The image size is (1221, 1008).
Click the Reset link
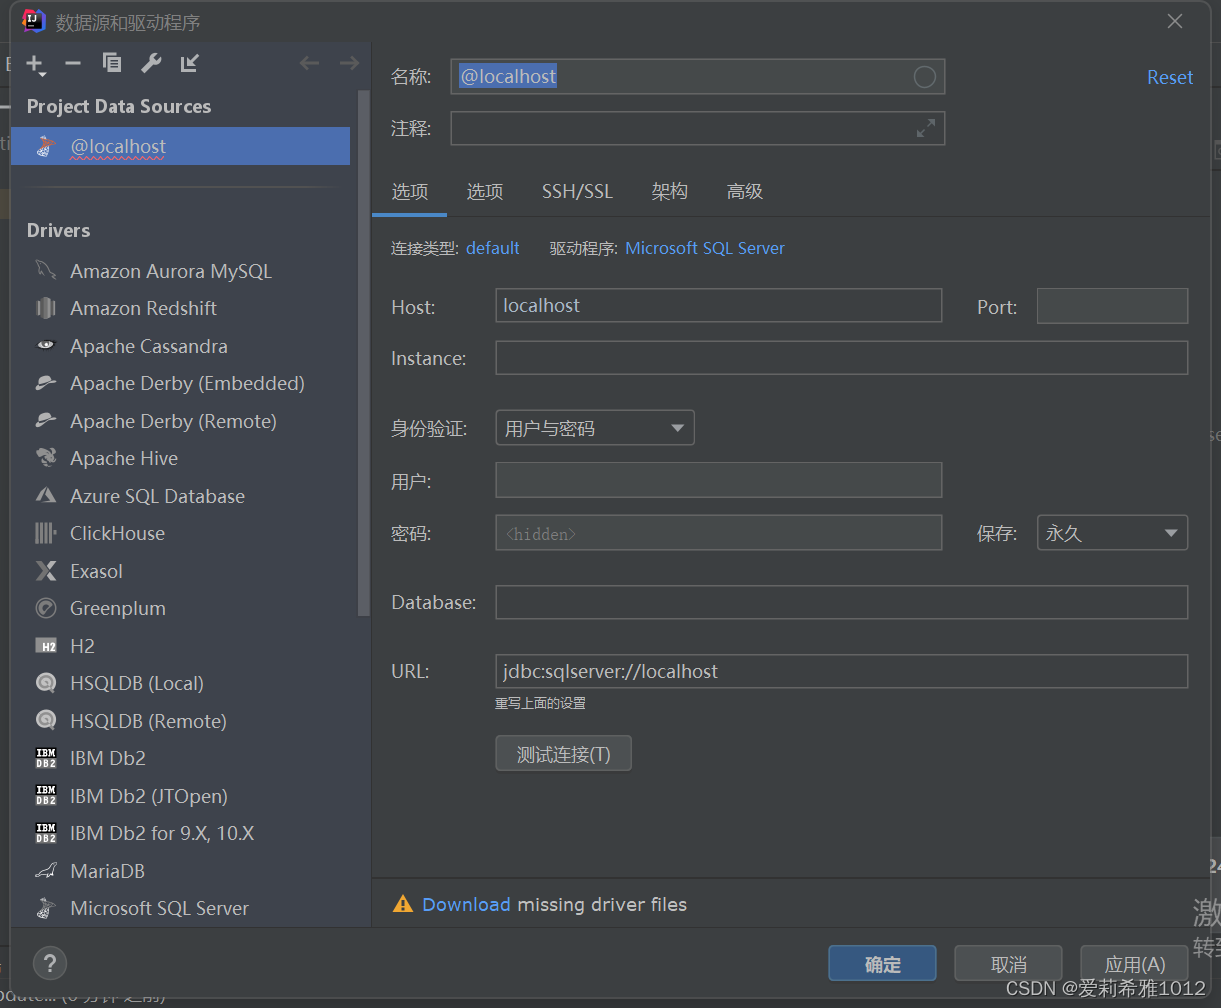pos(1170,78)
